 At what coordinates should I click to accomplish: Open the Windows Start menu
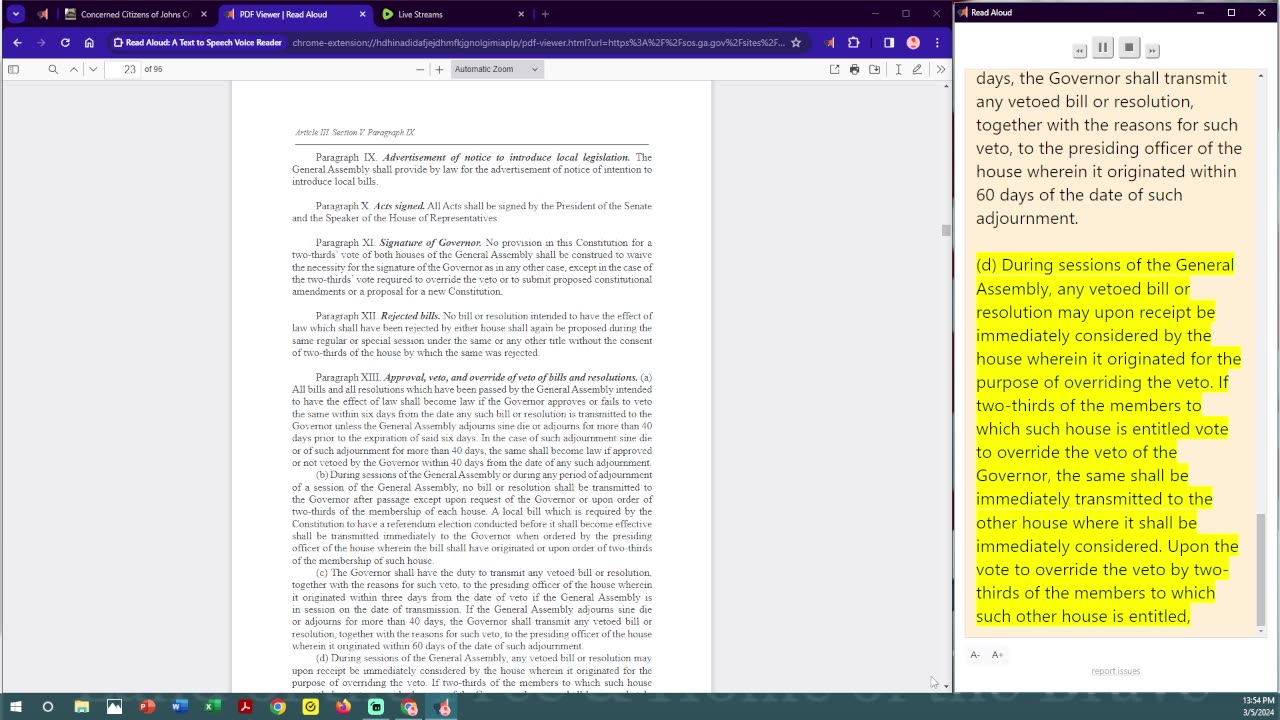[15, 707]
